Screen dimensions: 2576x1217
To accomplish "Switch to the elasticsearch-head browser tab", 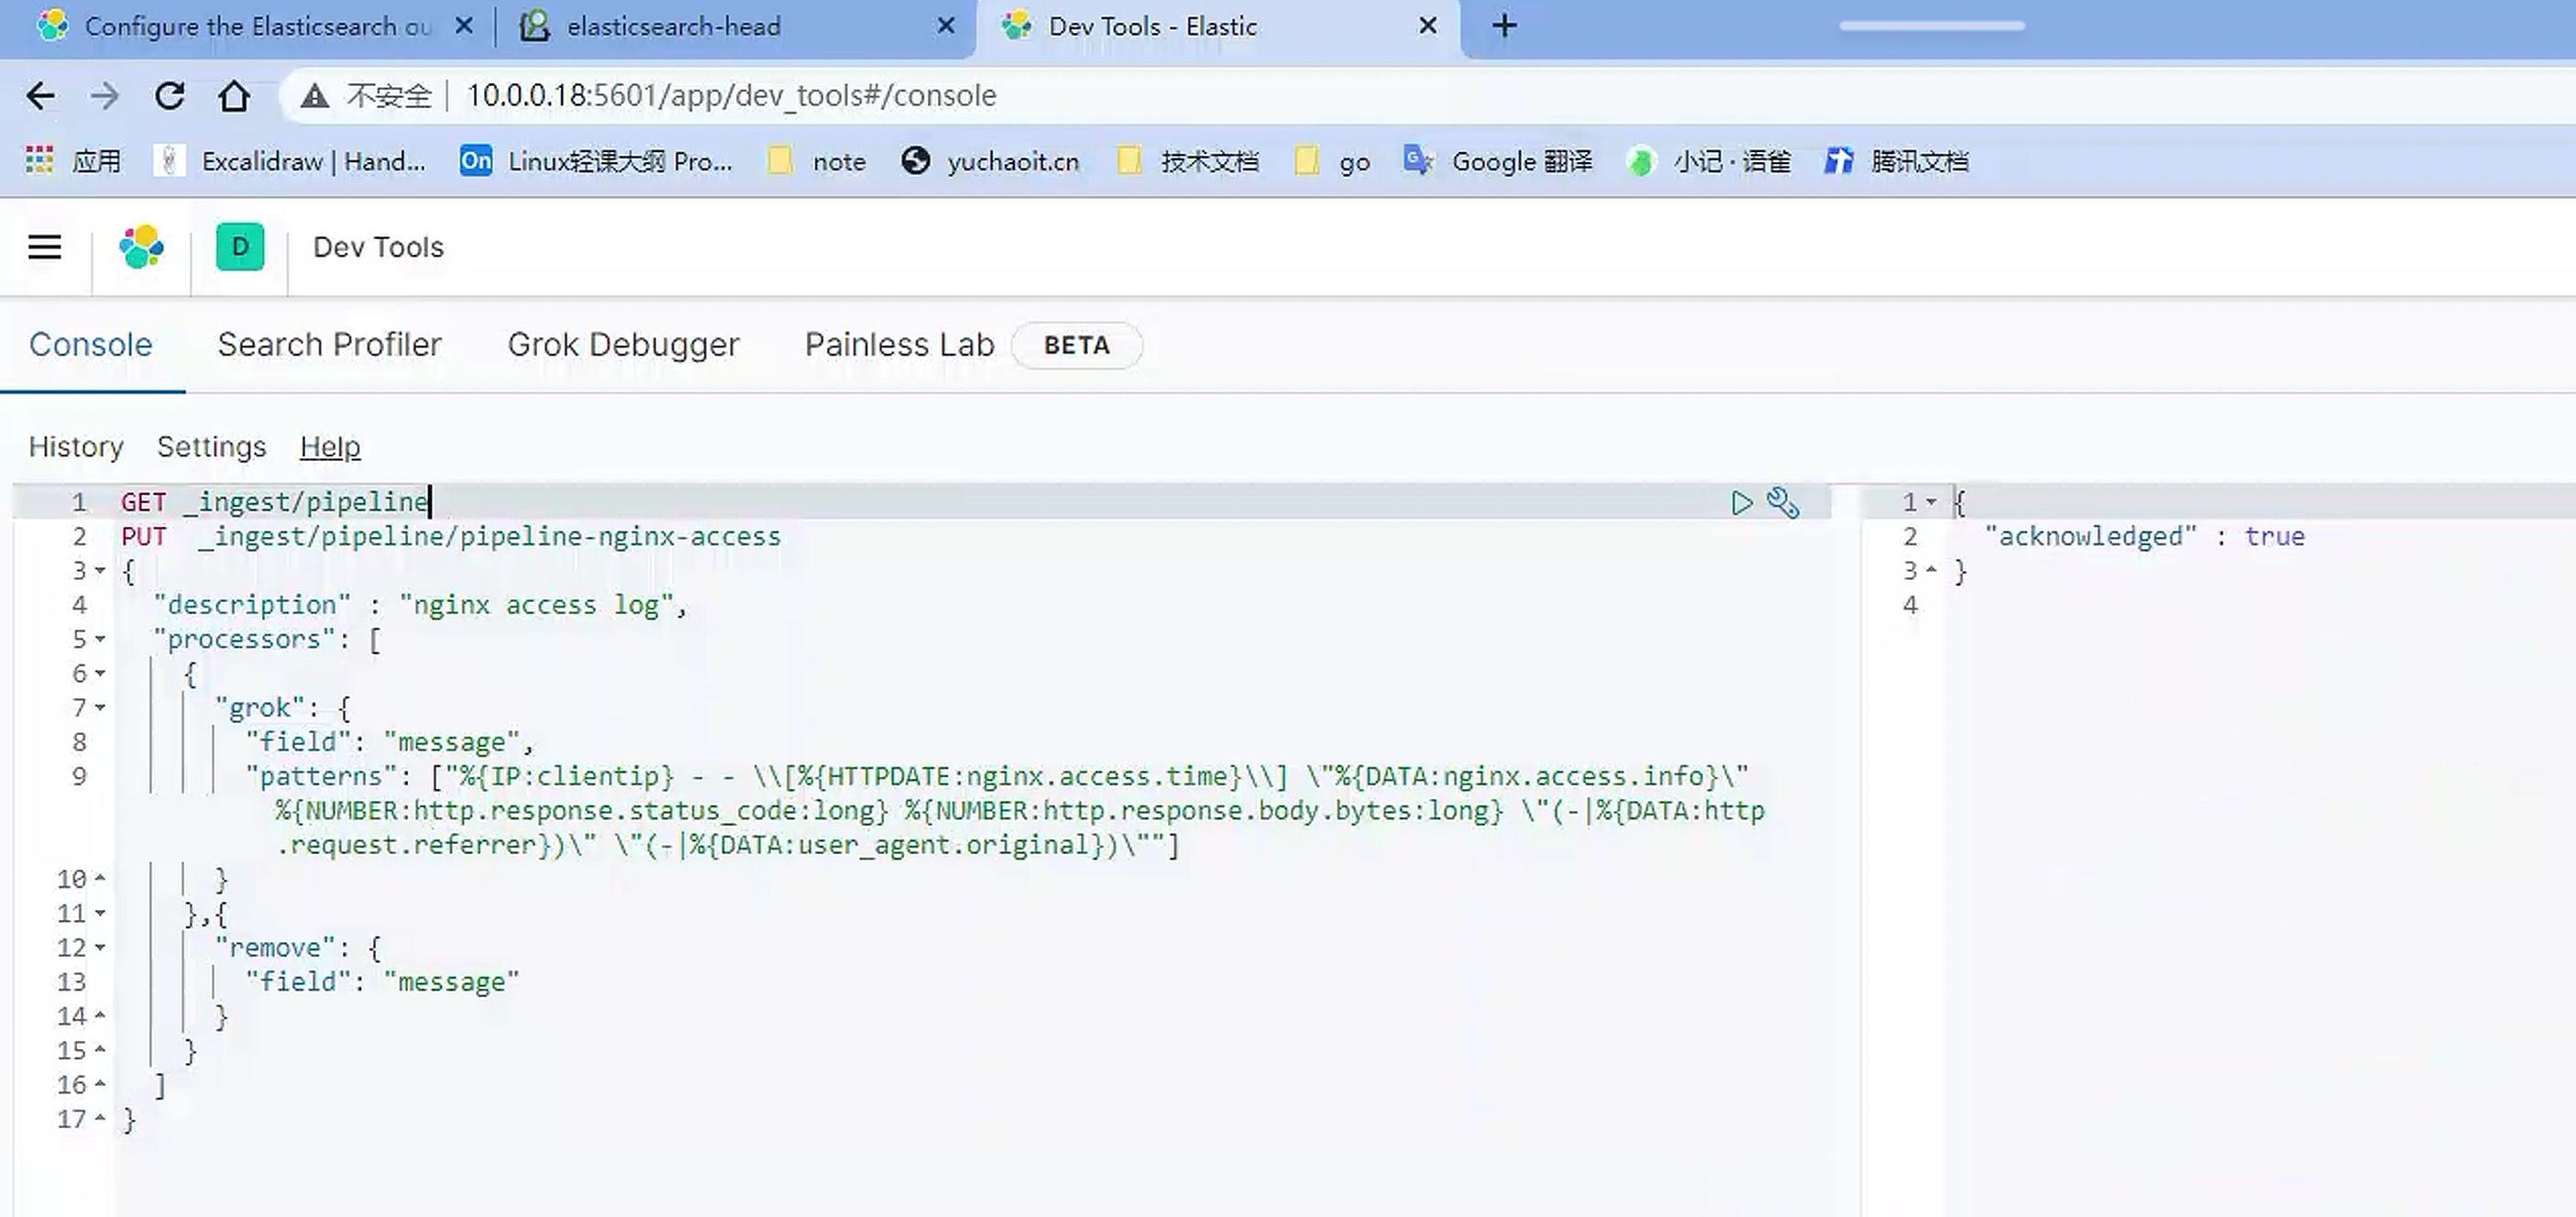I will (x=674, y=25).
